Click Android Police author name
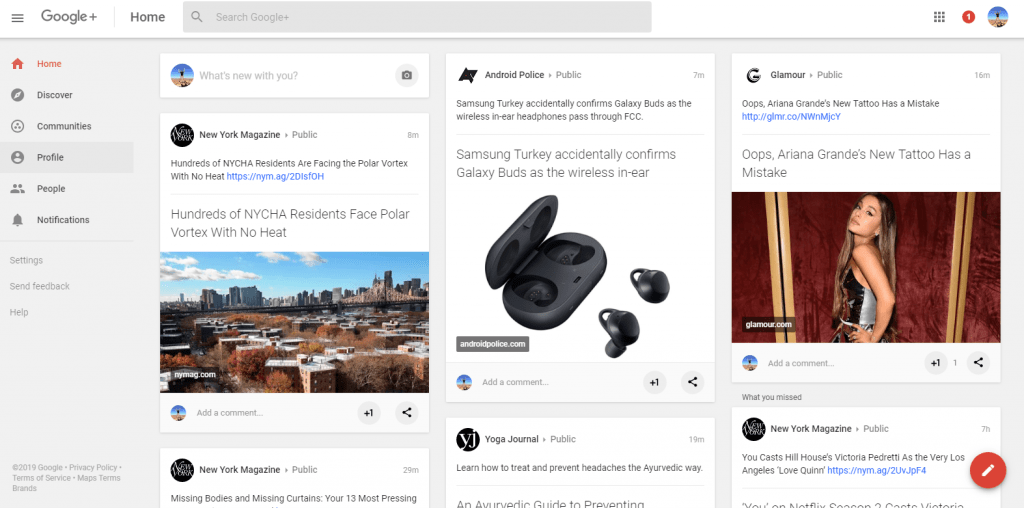This screenshot has height=508, width=1024. 514,75
